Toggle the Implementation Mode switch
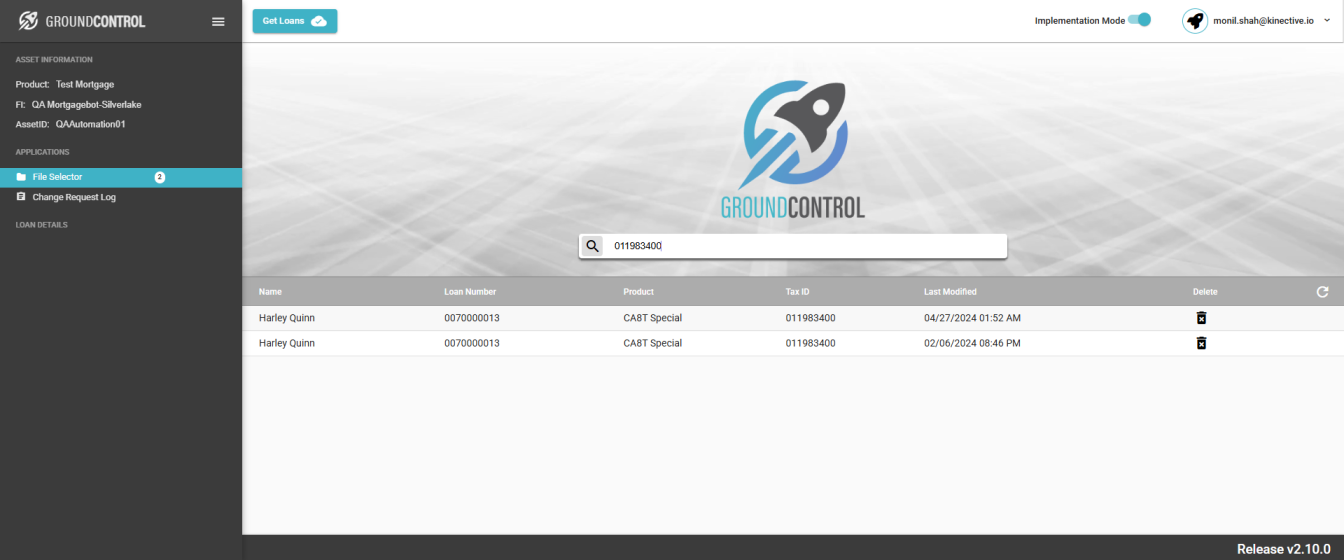 [1140, 20]
